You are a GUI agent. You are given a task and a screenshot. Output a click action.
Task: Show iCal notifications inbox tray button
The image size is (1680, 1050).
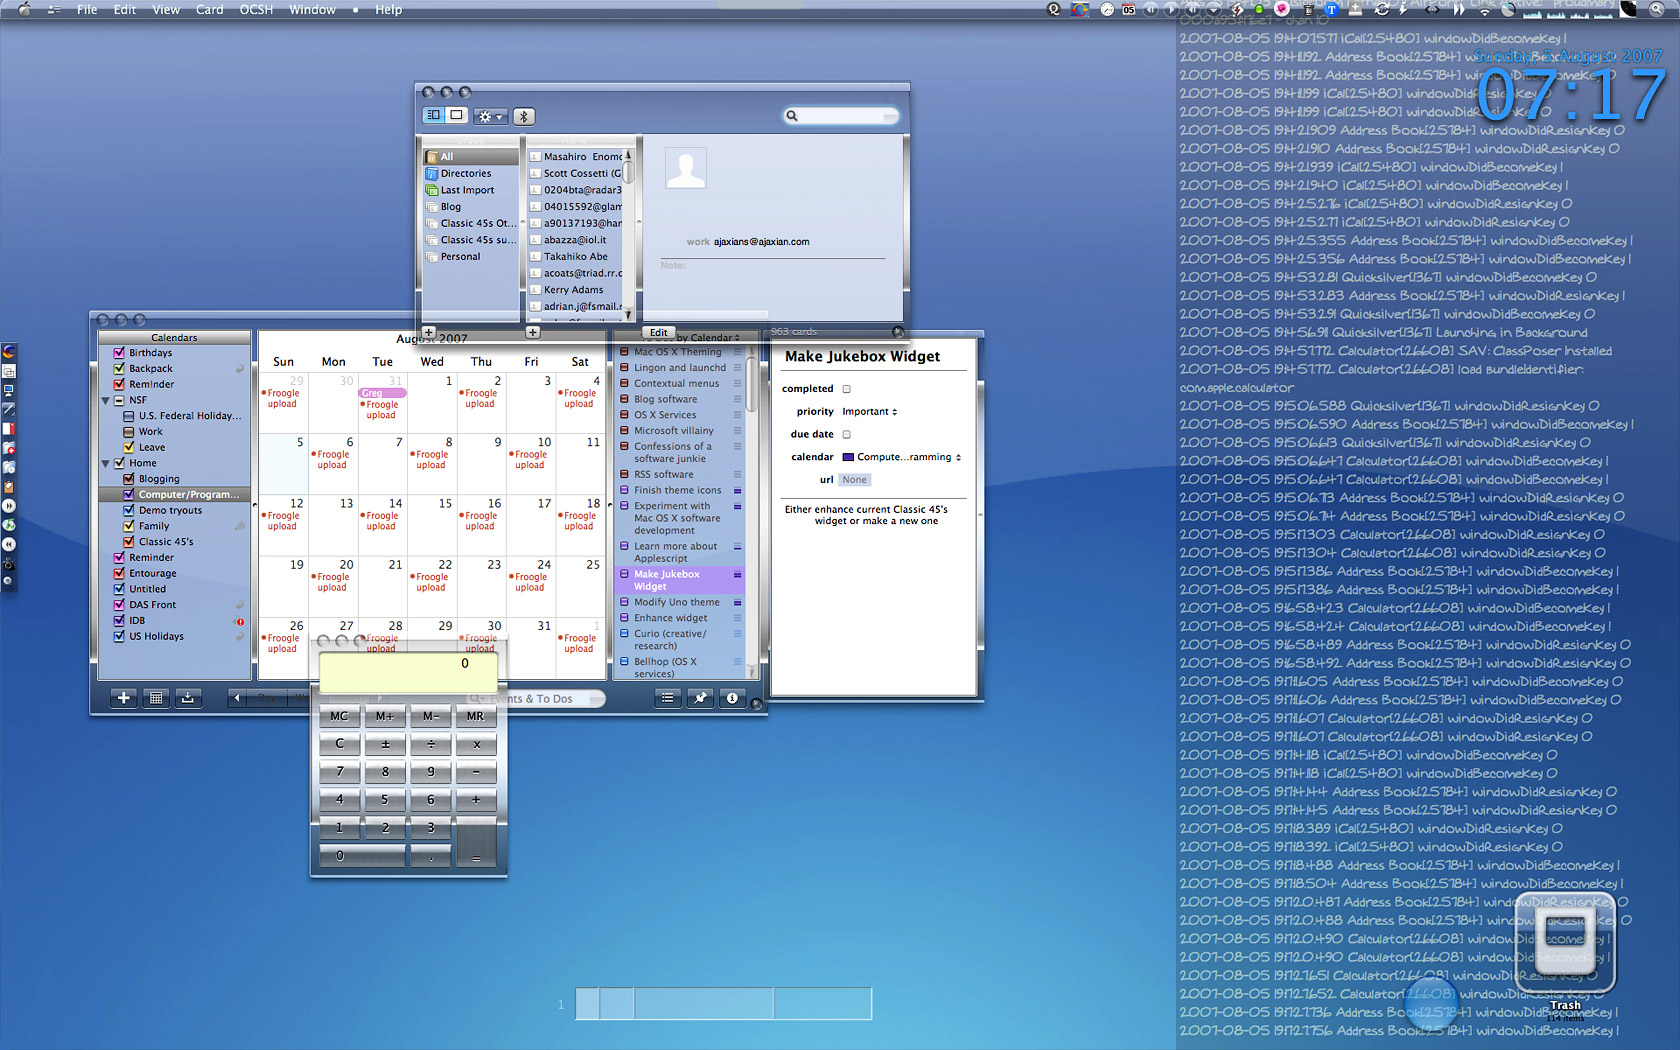tap(188, 698)
